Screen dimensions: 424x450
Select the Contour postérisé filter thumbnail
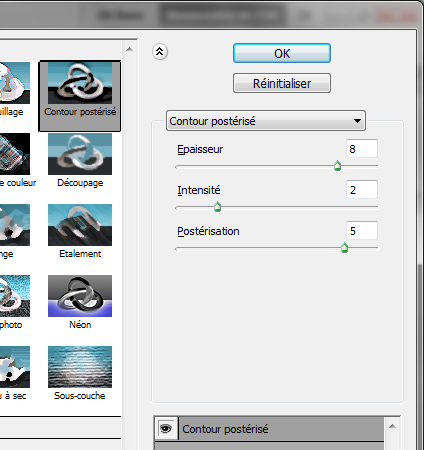pos(80,83)
